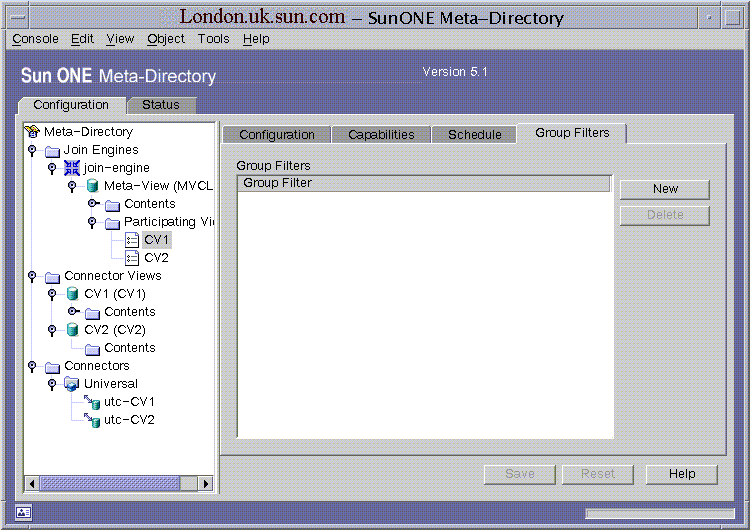Click the disabled Delete button
Image resolution: width=750 pixels, height=530 pixels.
665,215
